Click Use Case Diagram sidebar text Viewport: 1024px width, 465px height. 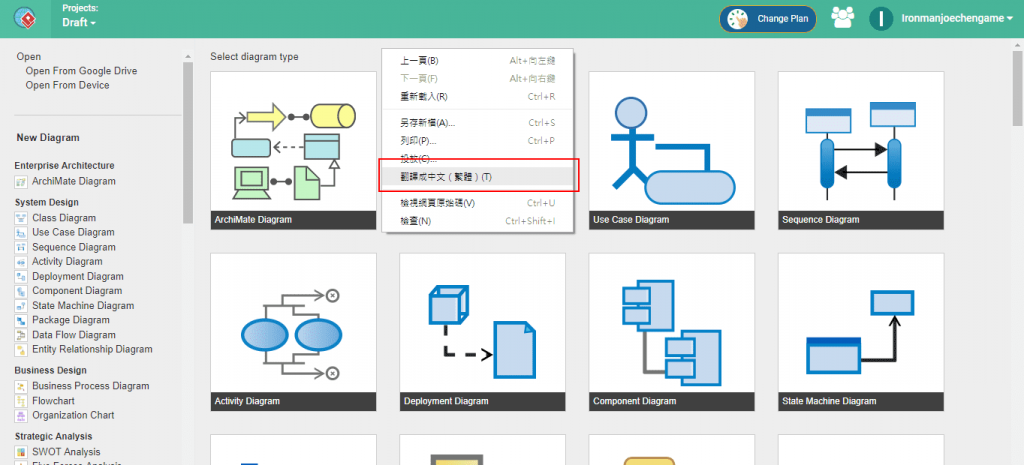coord(73,232)
